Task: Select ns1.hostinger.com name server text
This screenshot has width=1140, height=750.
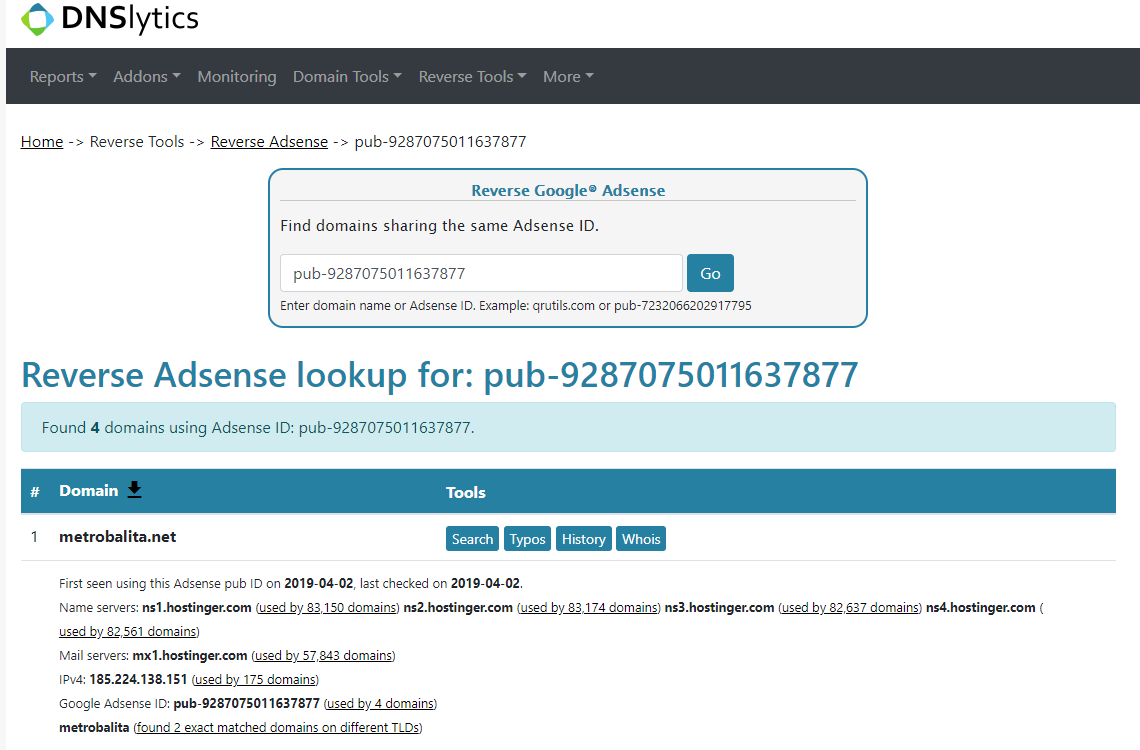Action: click(197, 608)
